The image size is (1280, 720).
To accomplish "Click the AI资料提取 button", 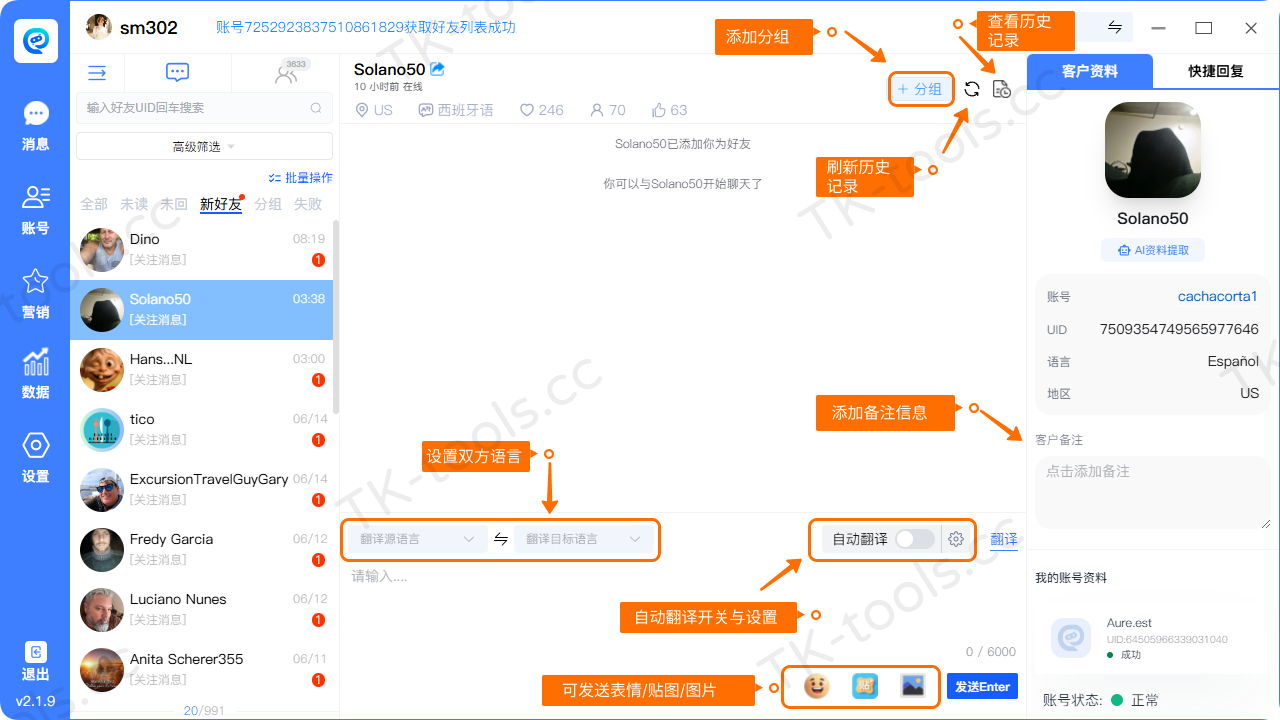I will point(1153,250).
